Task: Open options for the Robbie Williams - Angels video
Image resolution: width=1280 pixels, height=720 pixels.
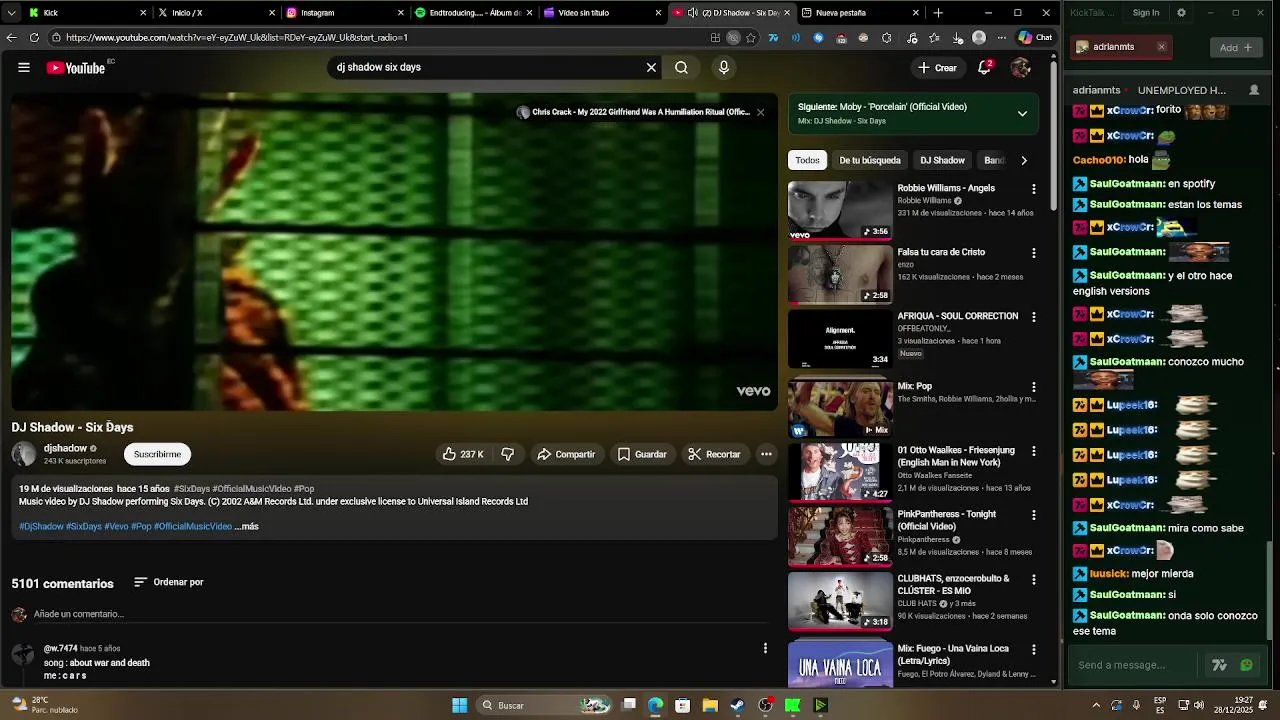Action: click(1034, 189)
